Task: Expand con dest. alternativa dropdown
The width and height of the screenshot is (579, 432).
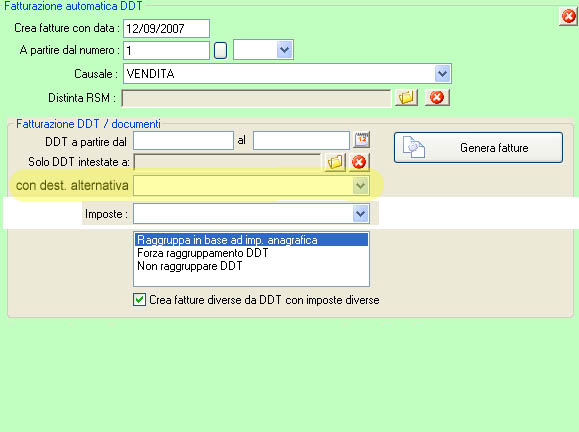Action: pyautogui.click(x=360, y=186)
